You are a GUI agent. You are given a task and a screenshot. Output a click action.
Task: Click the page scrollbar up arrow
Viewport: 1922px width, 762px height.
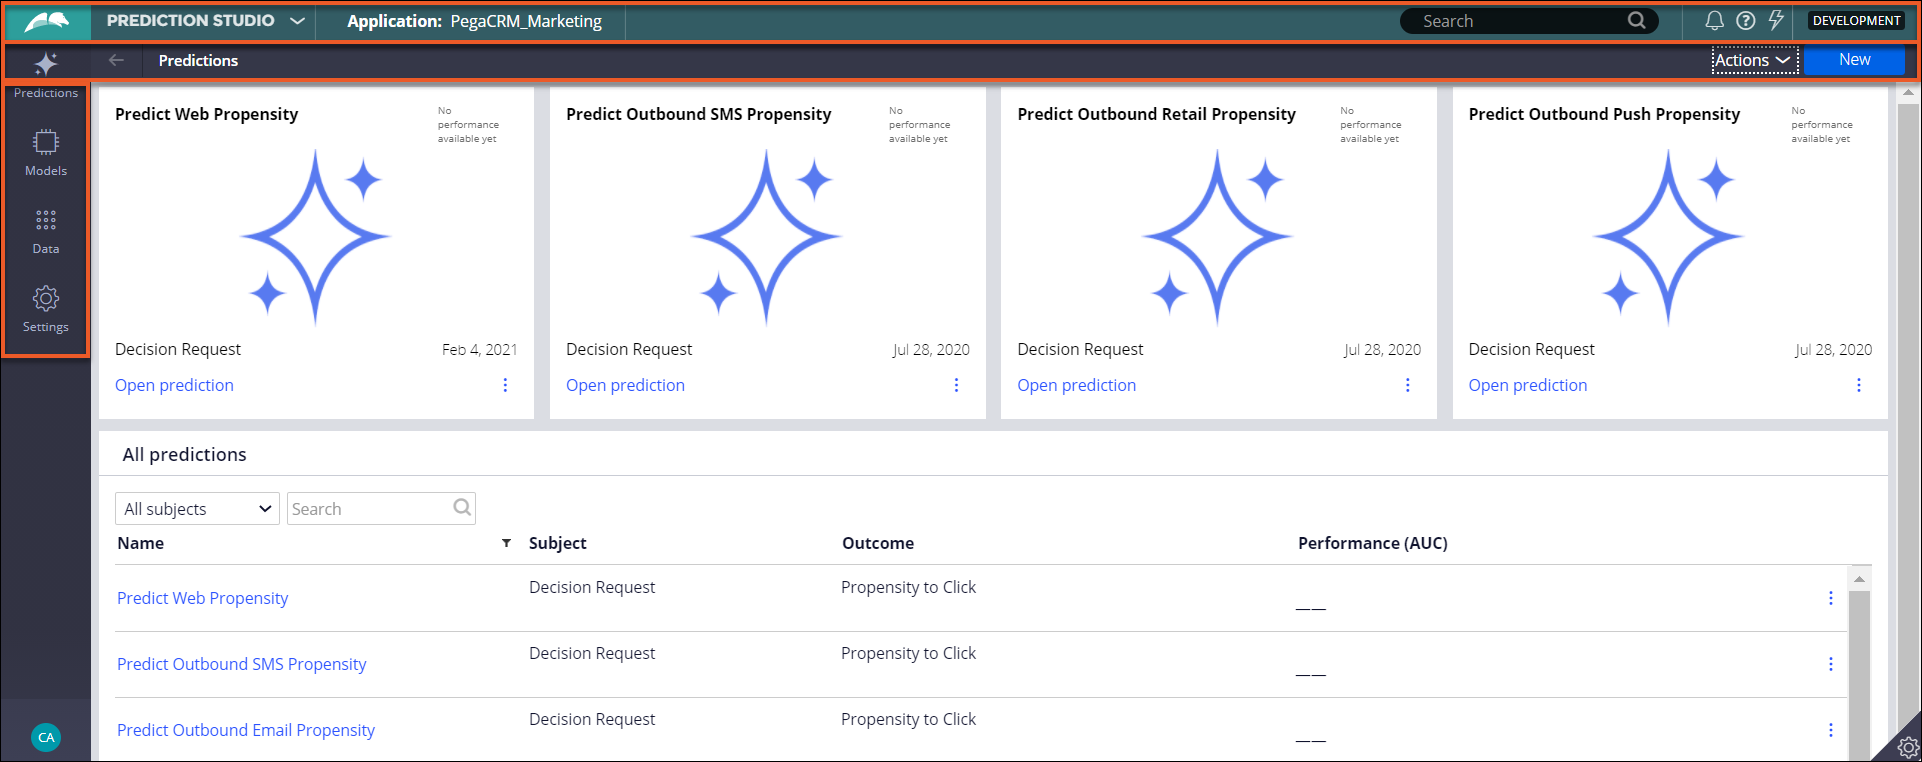click(1908, 93)
